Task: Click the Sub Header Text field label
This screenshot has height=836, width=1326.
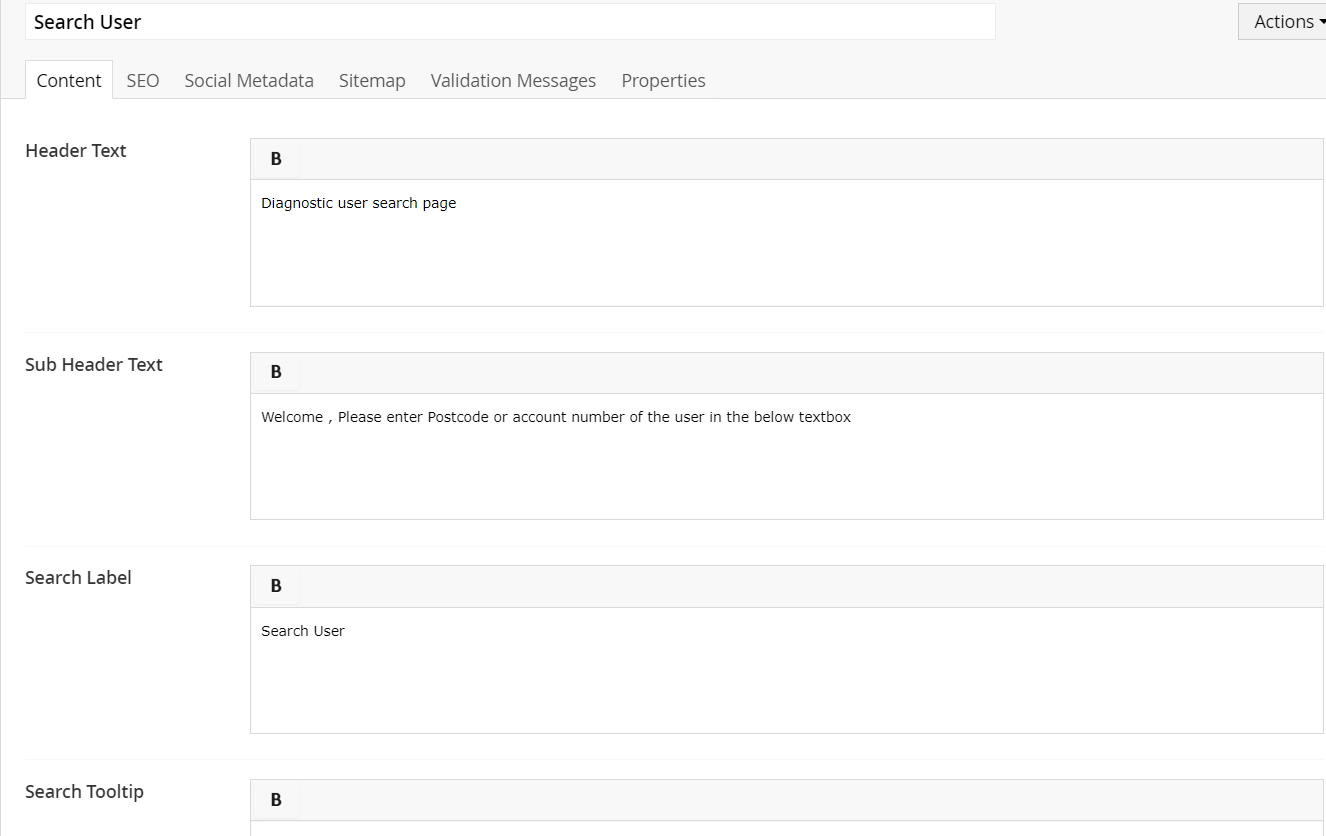Action: pyautogui.click(x=94, y=364)
